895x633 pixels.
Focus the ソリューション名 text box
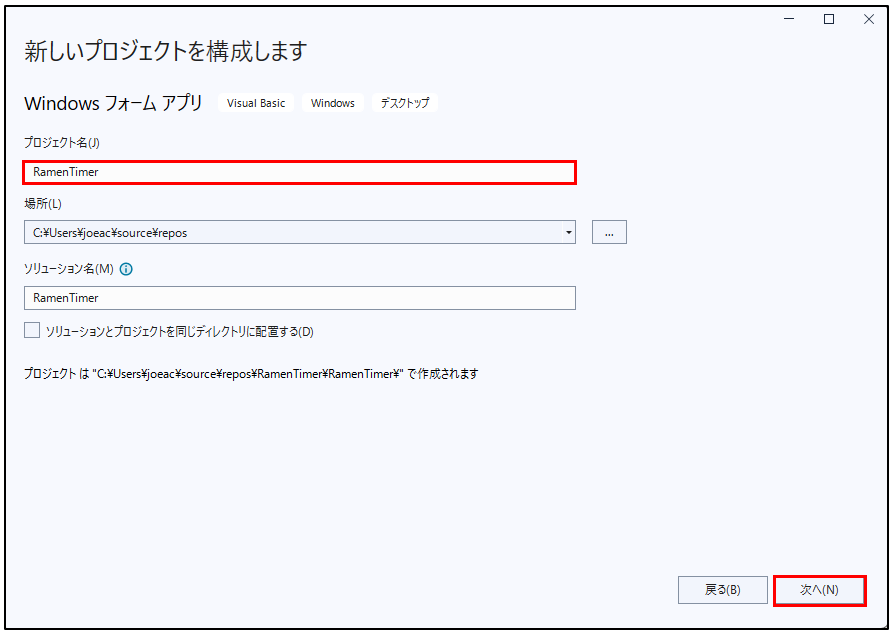click(x=299, y=298)
